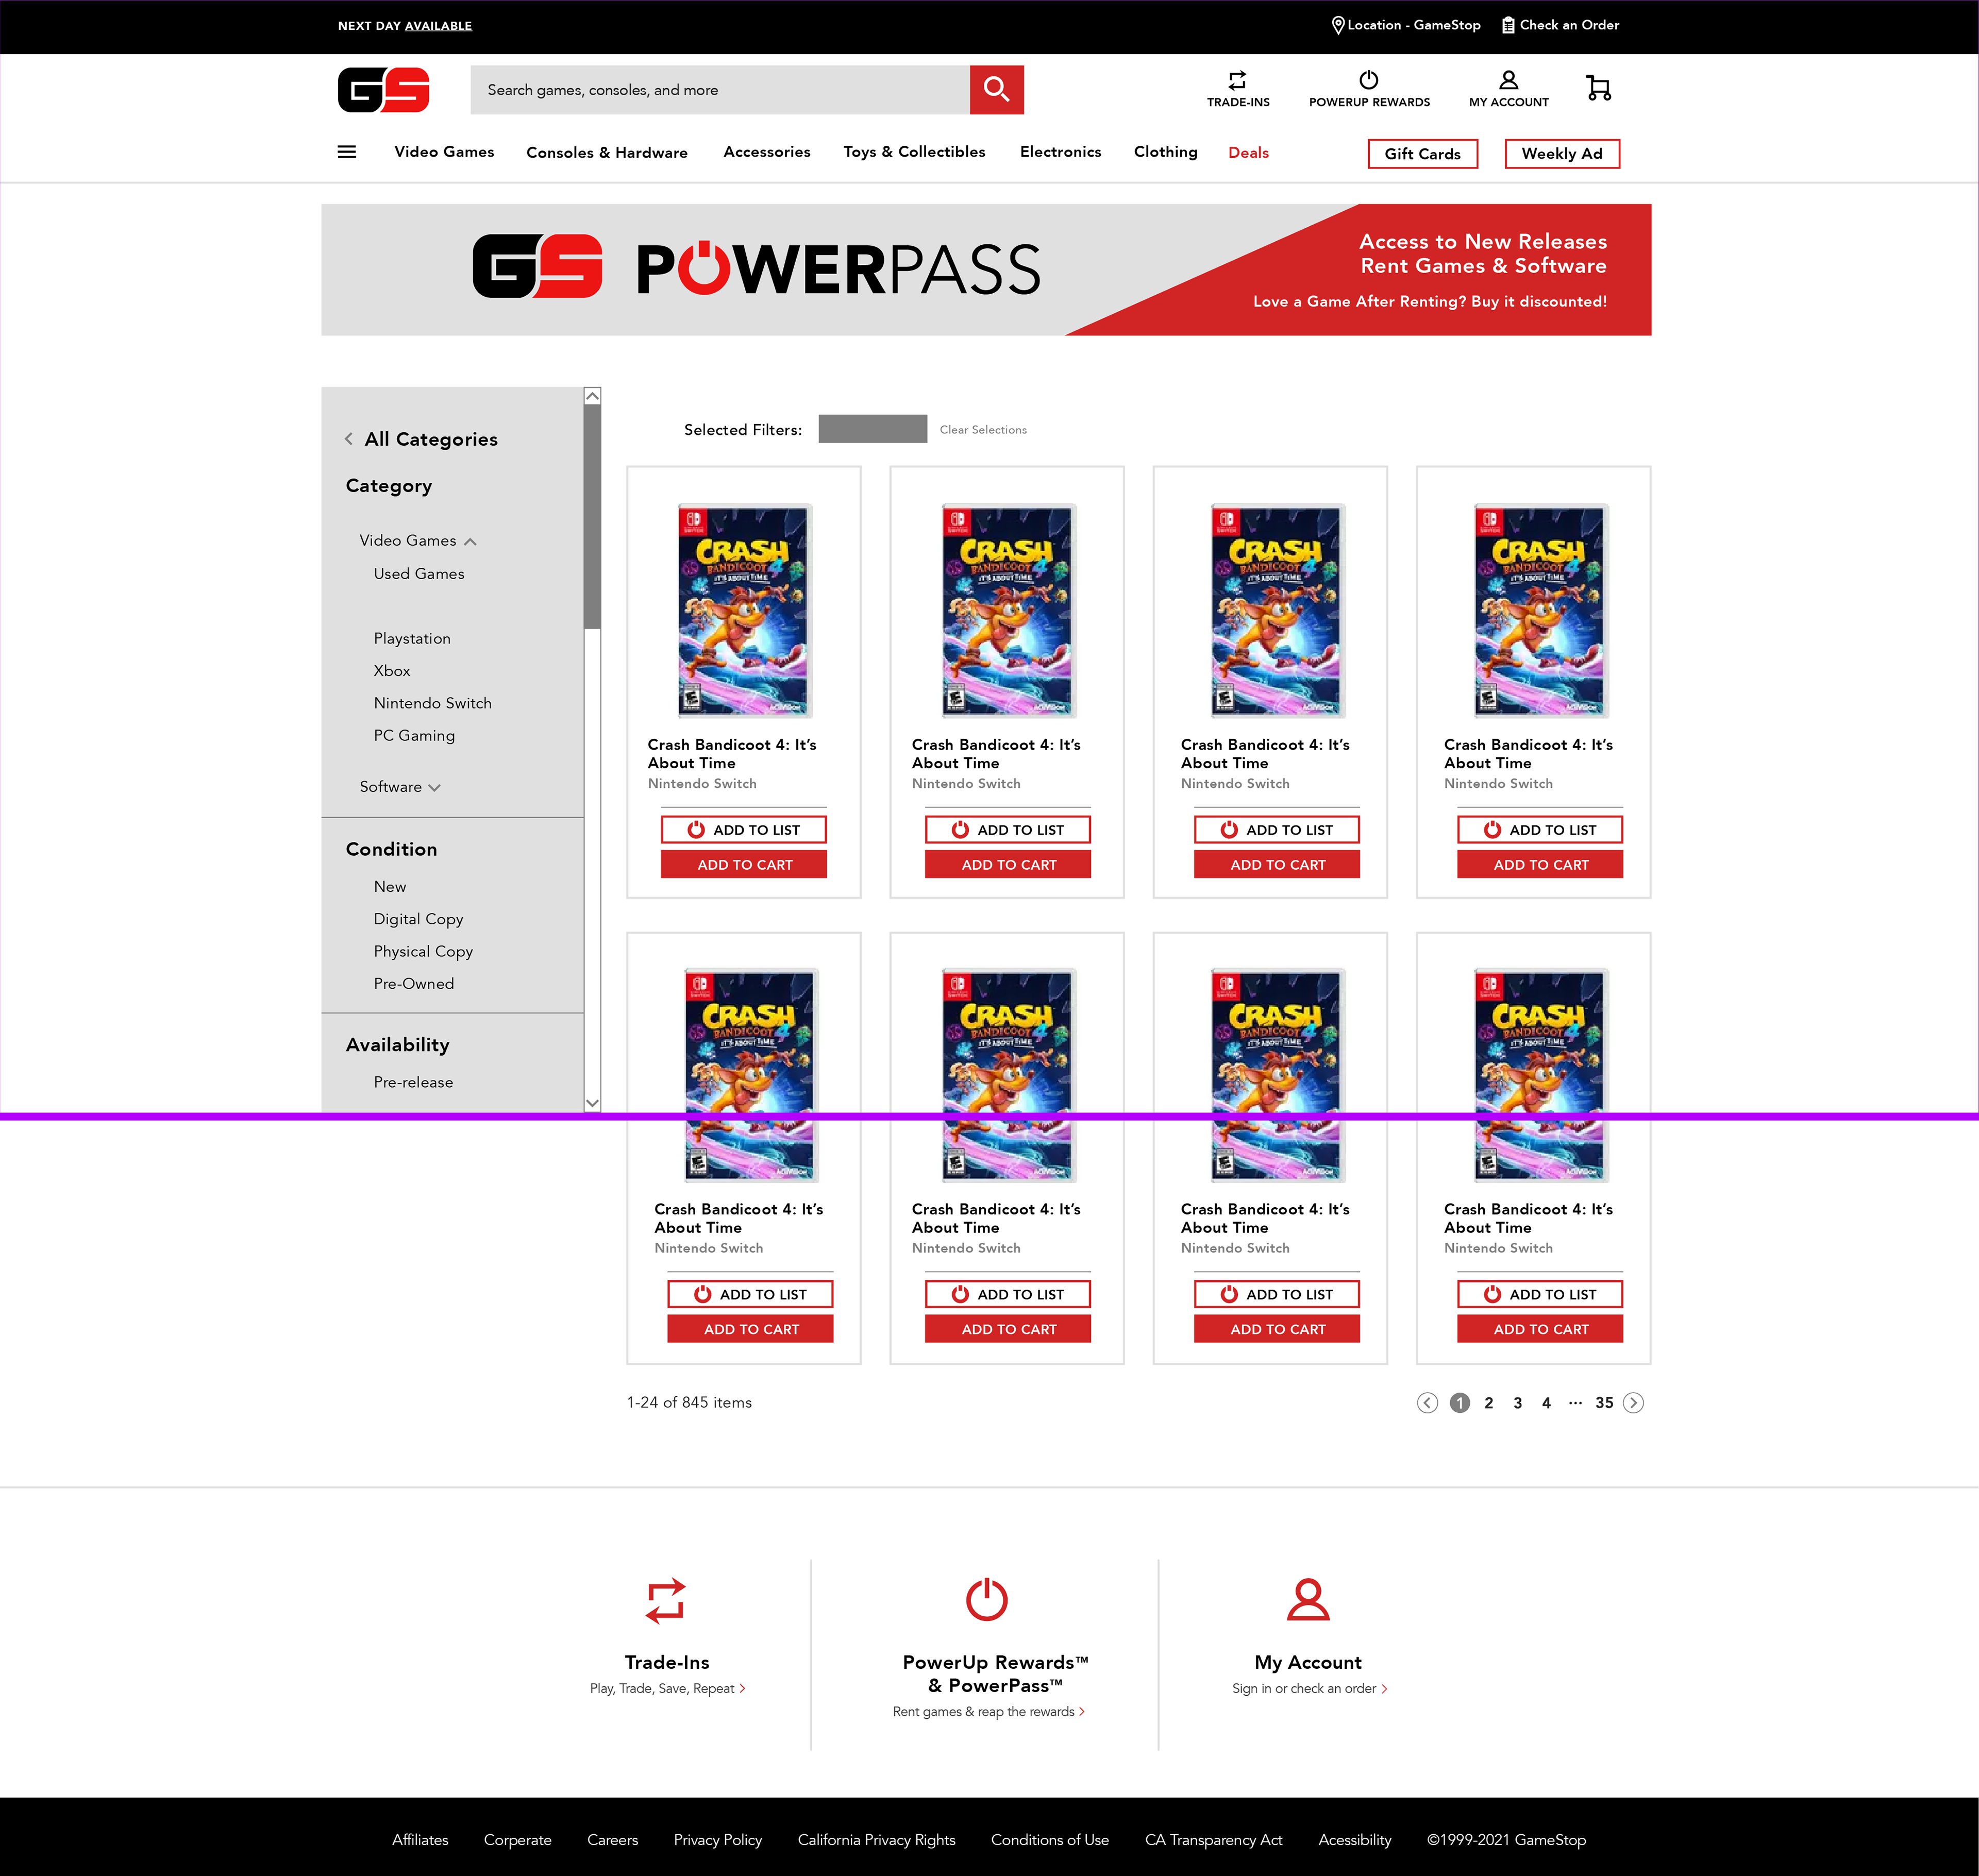Click the red search magnifier button
Image resolution: width=1979 pixels, height=1876 pixels.
coord(996,90)
